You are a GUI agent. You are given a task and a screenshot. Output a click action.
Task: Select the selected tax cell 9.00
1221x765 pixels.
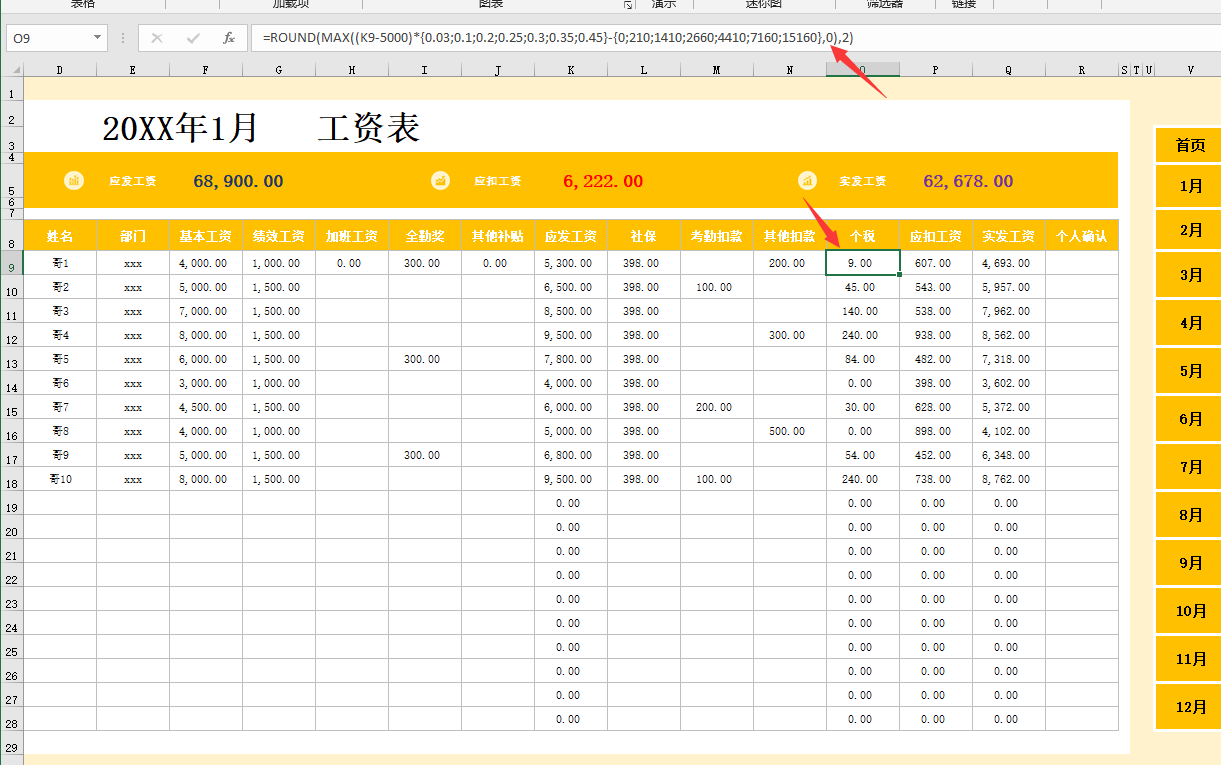click(863, 263)
